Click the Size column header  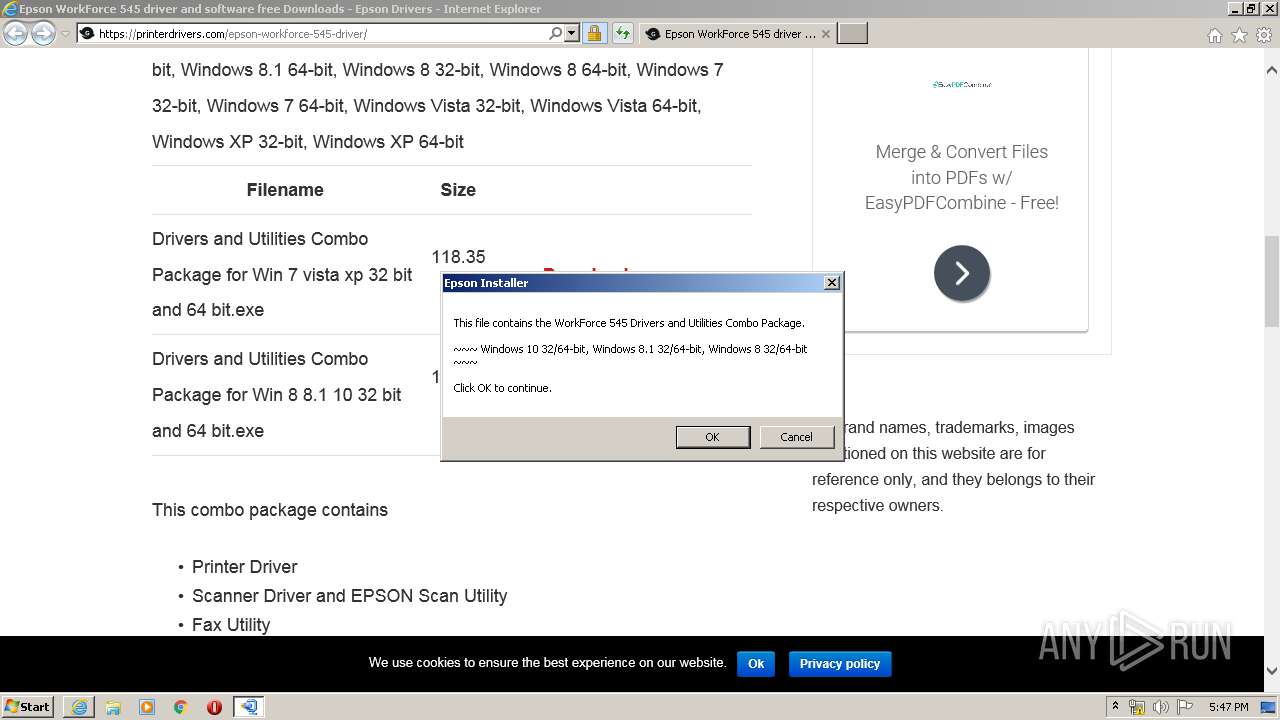pyautogui.click(x=458, y=190)
